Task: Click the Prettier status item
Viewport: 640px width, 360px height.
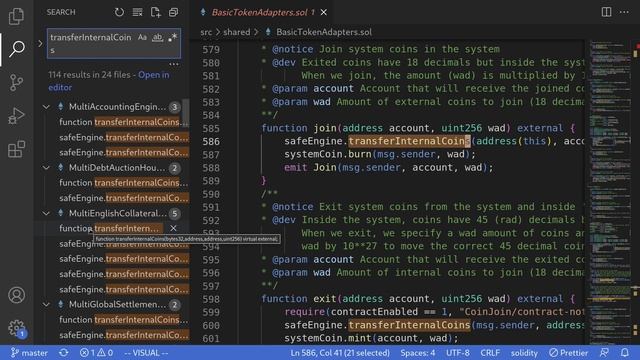Action: (x=569, y=353)
